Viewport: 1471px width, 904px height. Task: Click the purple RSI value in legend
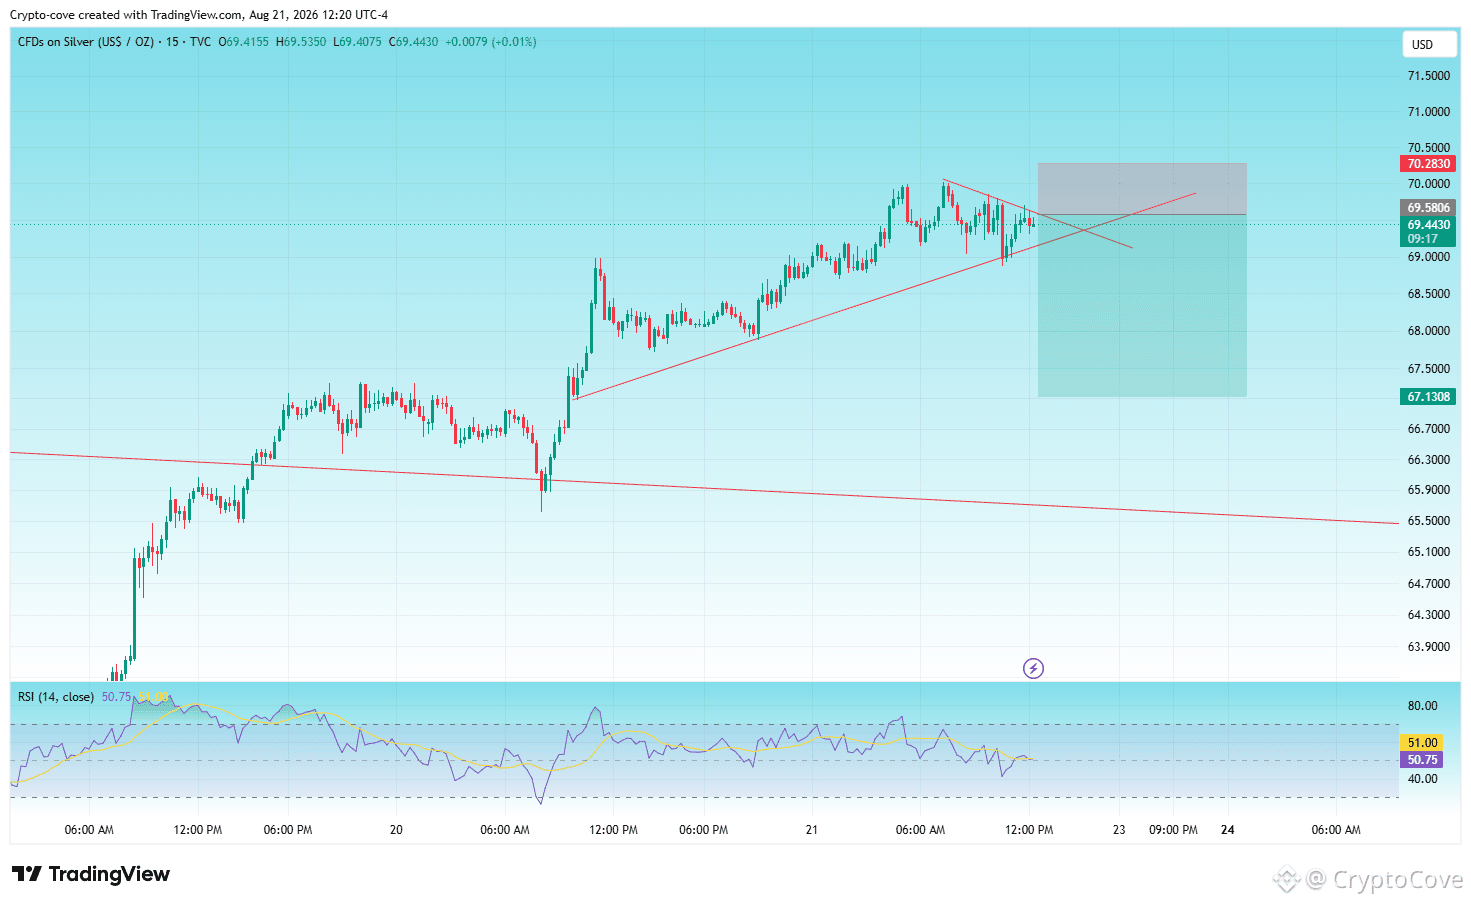(116, 697)
